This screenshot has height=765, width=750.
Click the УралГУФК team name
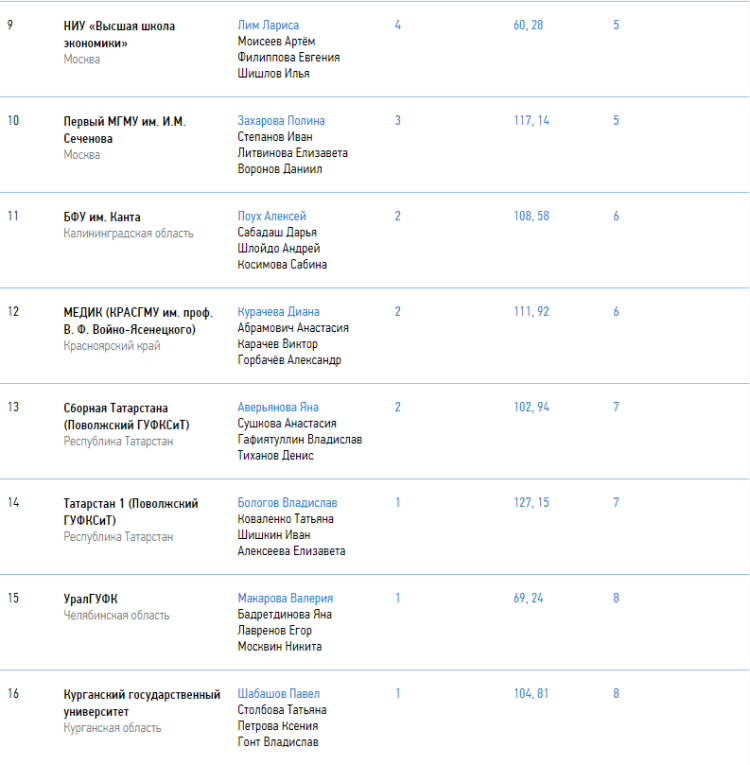[x=91, y=599]
